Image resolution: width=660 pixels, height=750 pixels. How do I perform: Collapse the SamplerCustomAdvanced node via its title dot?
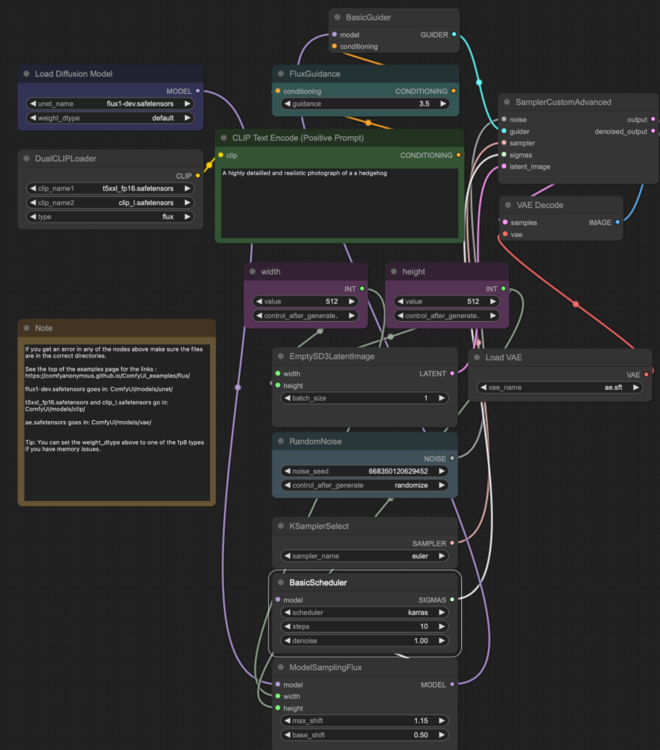(507, 102)
